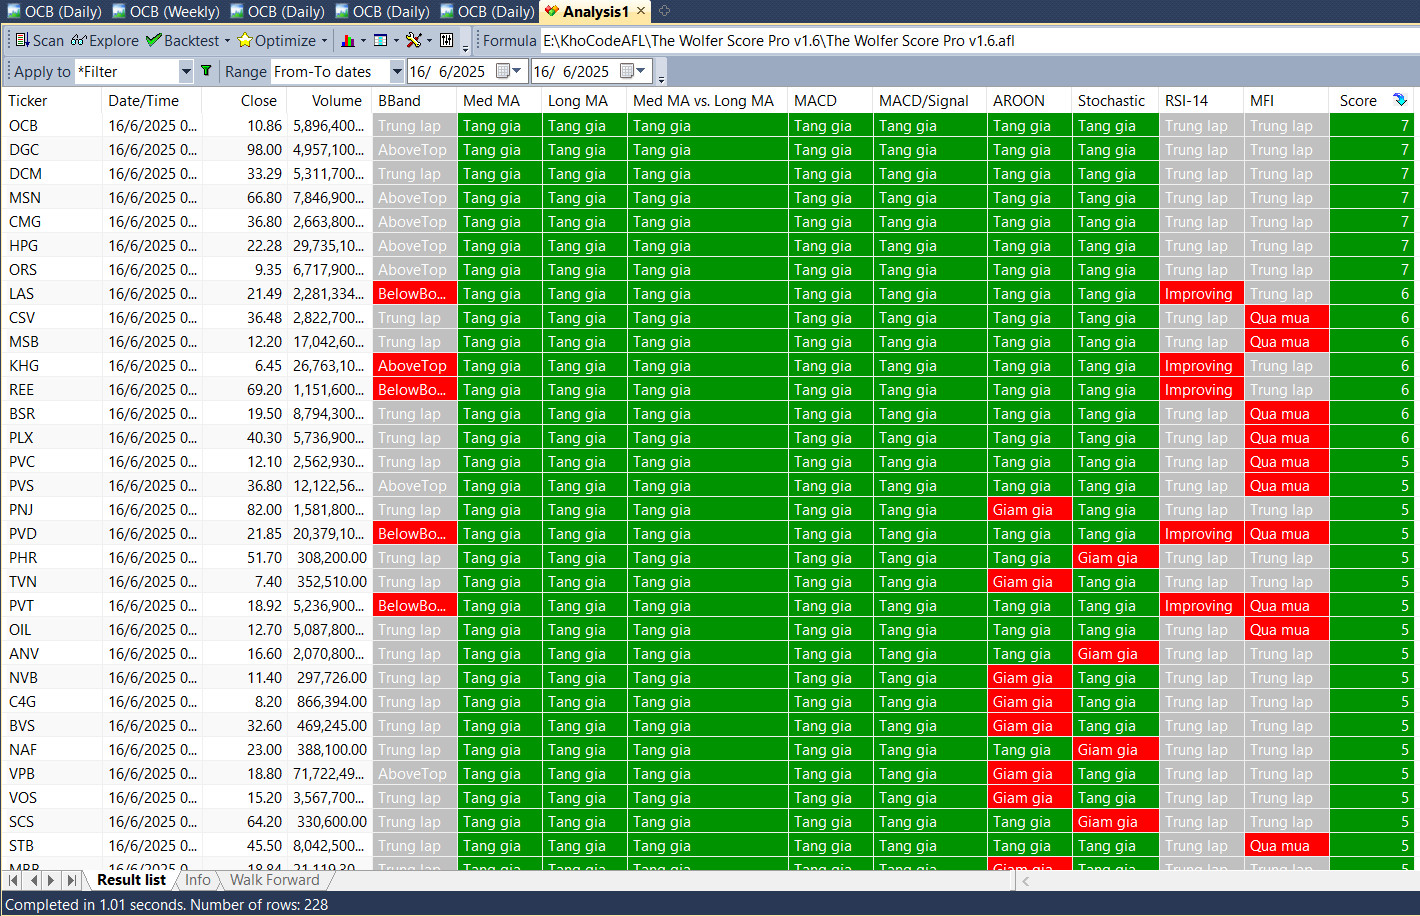The height and width of the screenshot is (916, 1420).
Task: Open the Apply to Filter dropdown
Action: click(x=186, y=72)
